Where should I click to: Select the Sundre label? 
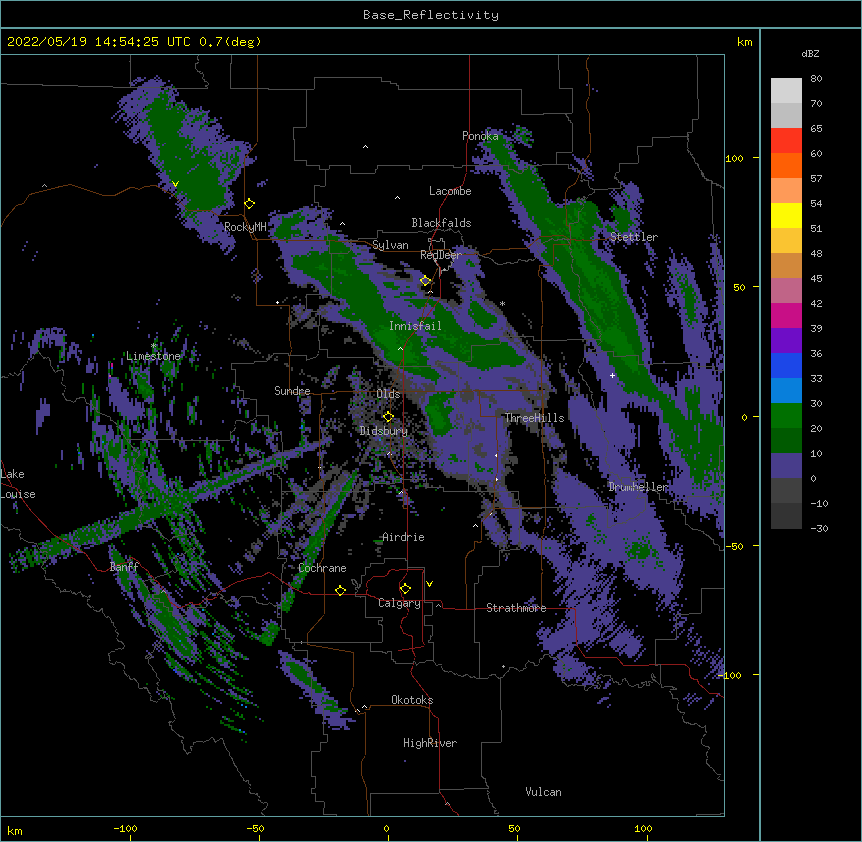tap(292, 391)
